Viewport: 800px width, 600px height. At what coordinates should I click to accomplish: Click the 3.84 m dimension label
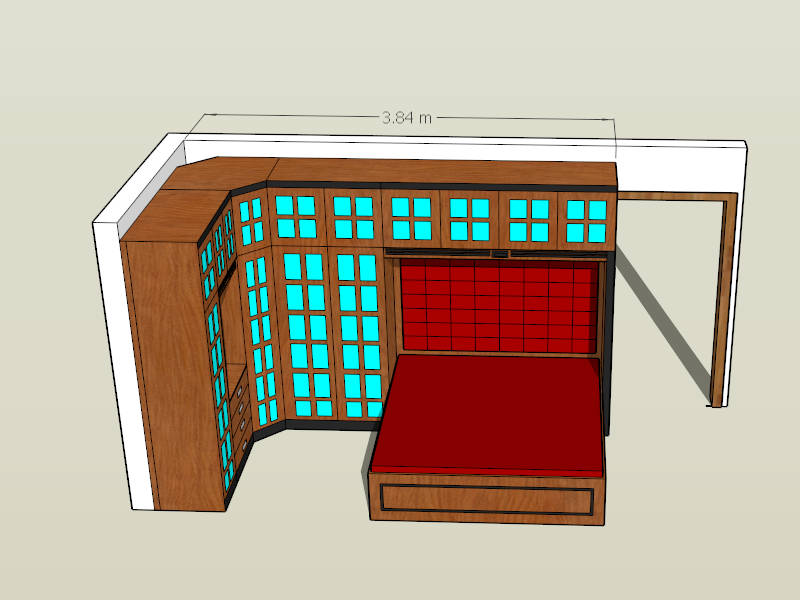click(407, 117)
